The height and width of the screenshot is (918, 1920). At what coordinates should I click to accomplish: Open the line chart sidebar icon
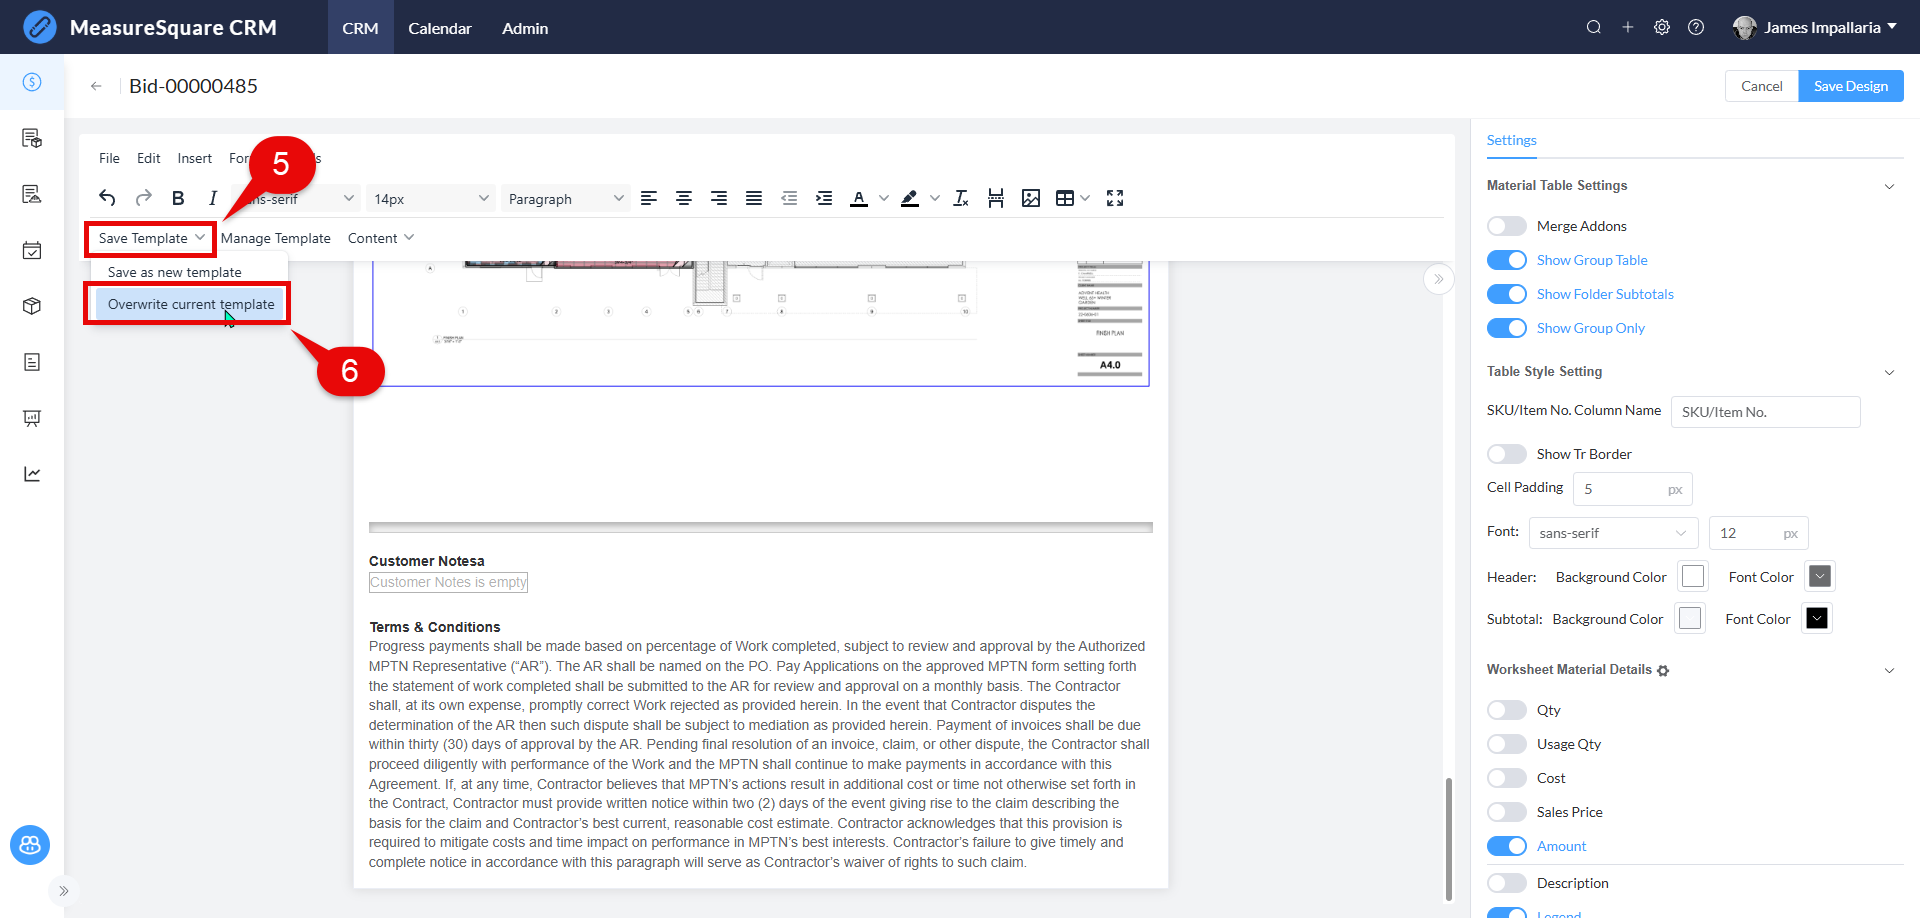coord(32,474)
